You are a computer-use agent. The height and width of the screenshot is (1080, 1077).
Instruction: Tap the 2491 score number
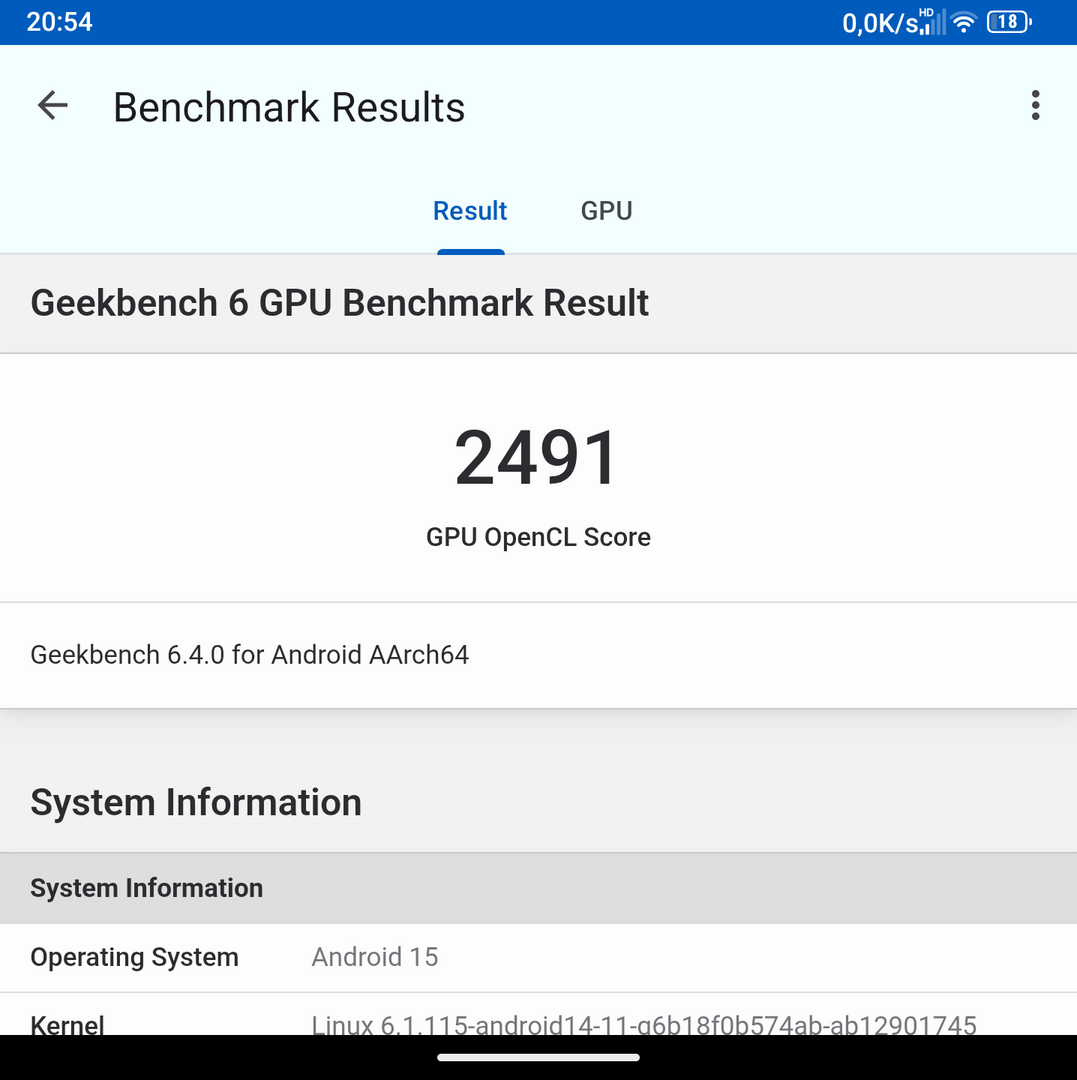pyautogui.click(x=538, y=458)
